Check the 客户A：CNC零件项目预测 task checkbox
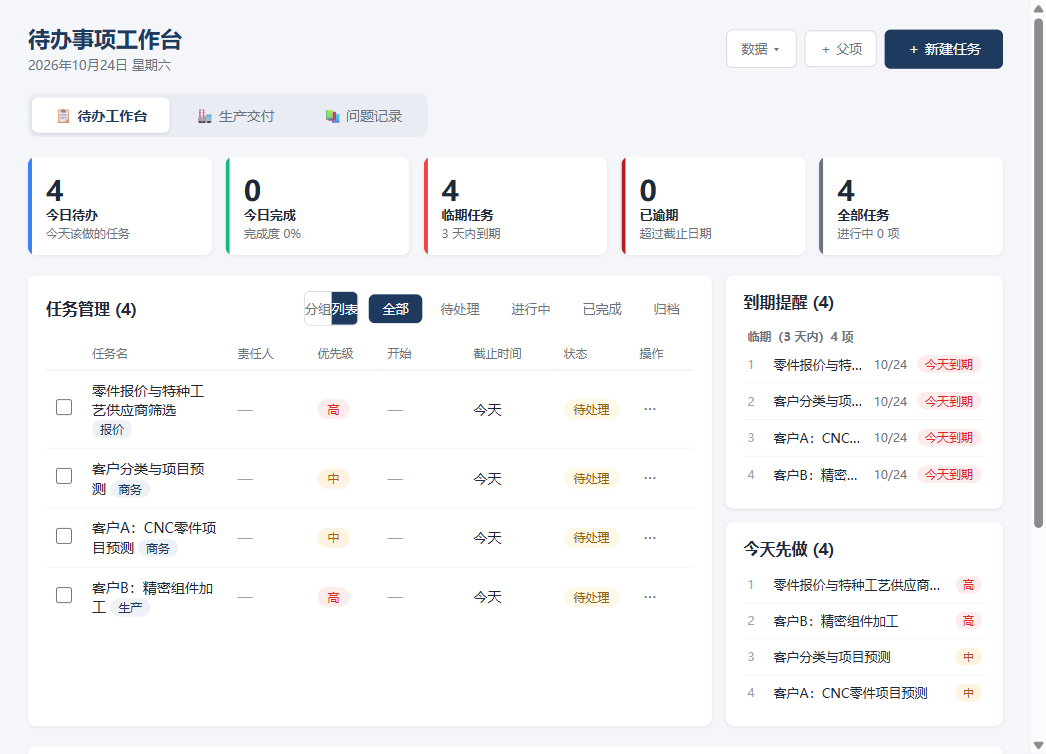This screenshot has width=1046, height=754. click(64, 536)
